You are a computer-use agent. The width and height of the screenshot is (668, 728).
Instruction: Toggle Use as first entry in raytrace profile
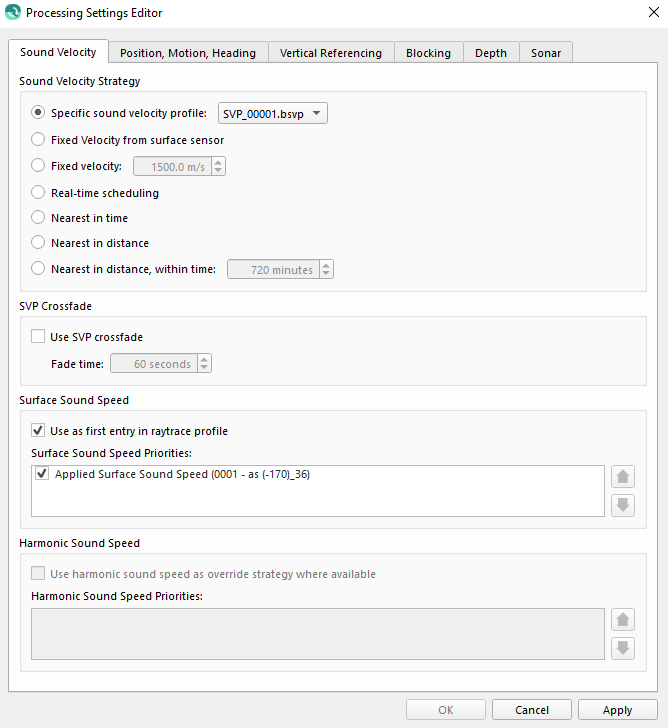point(38,431)
